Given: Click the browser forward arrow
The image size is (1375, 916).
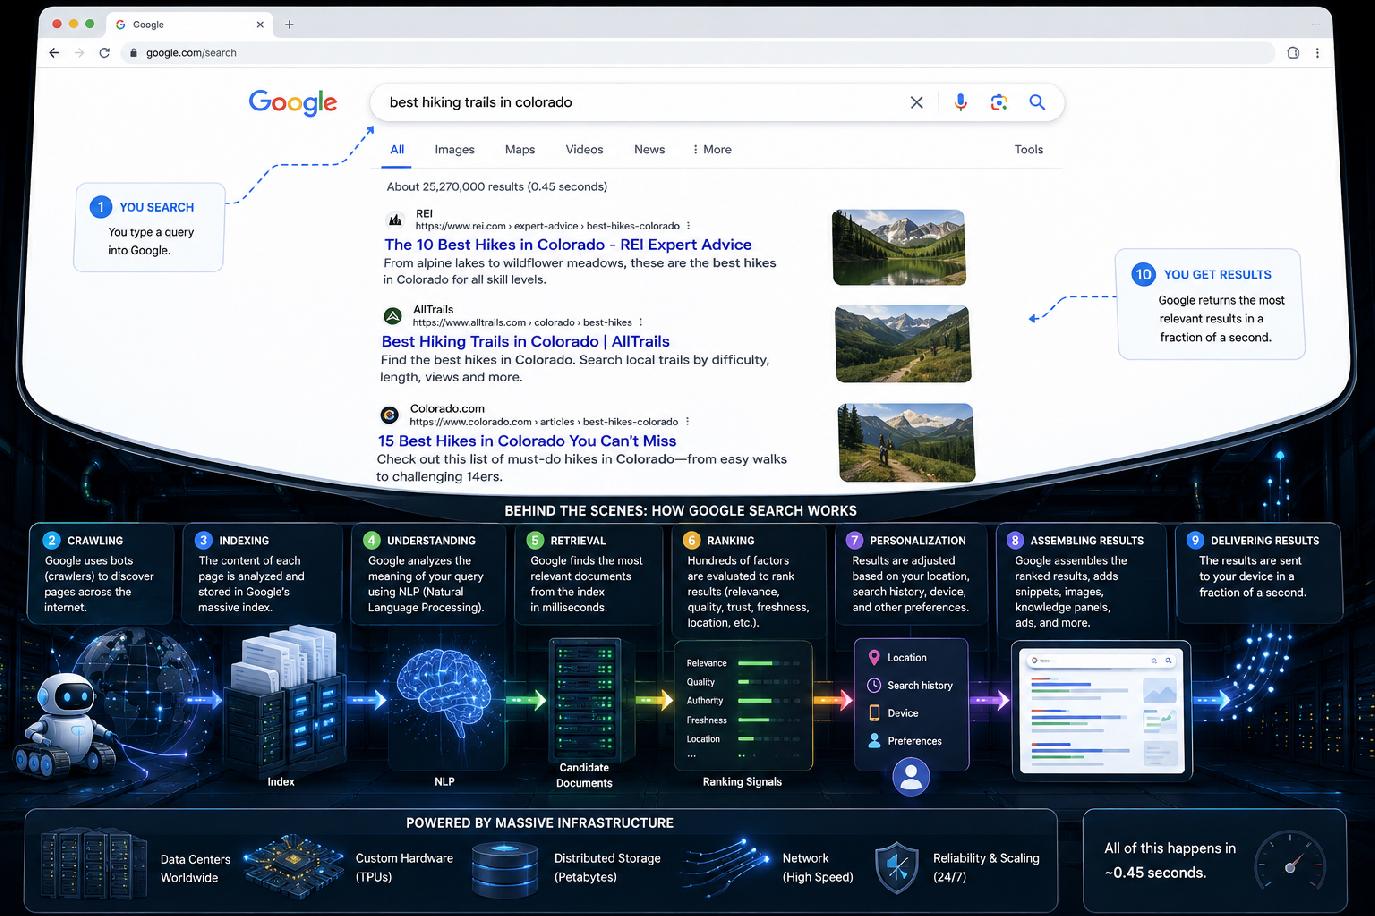Looking at the screenshot, I should 80,53.
